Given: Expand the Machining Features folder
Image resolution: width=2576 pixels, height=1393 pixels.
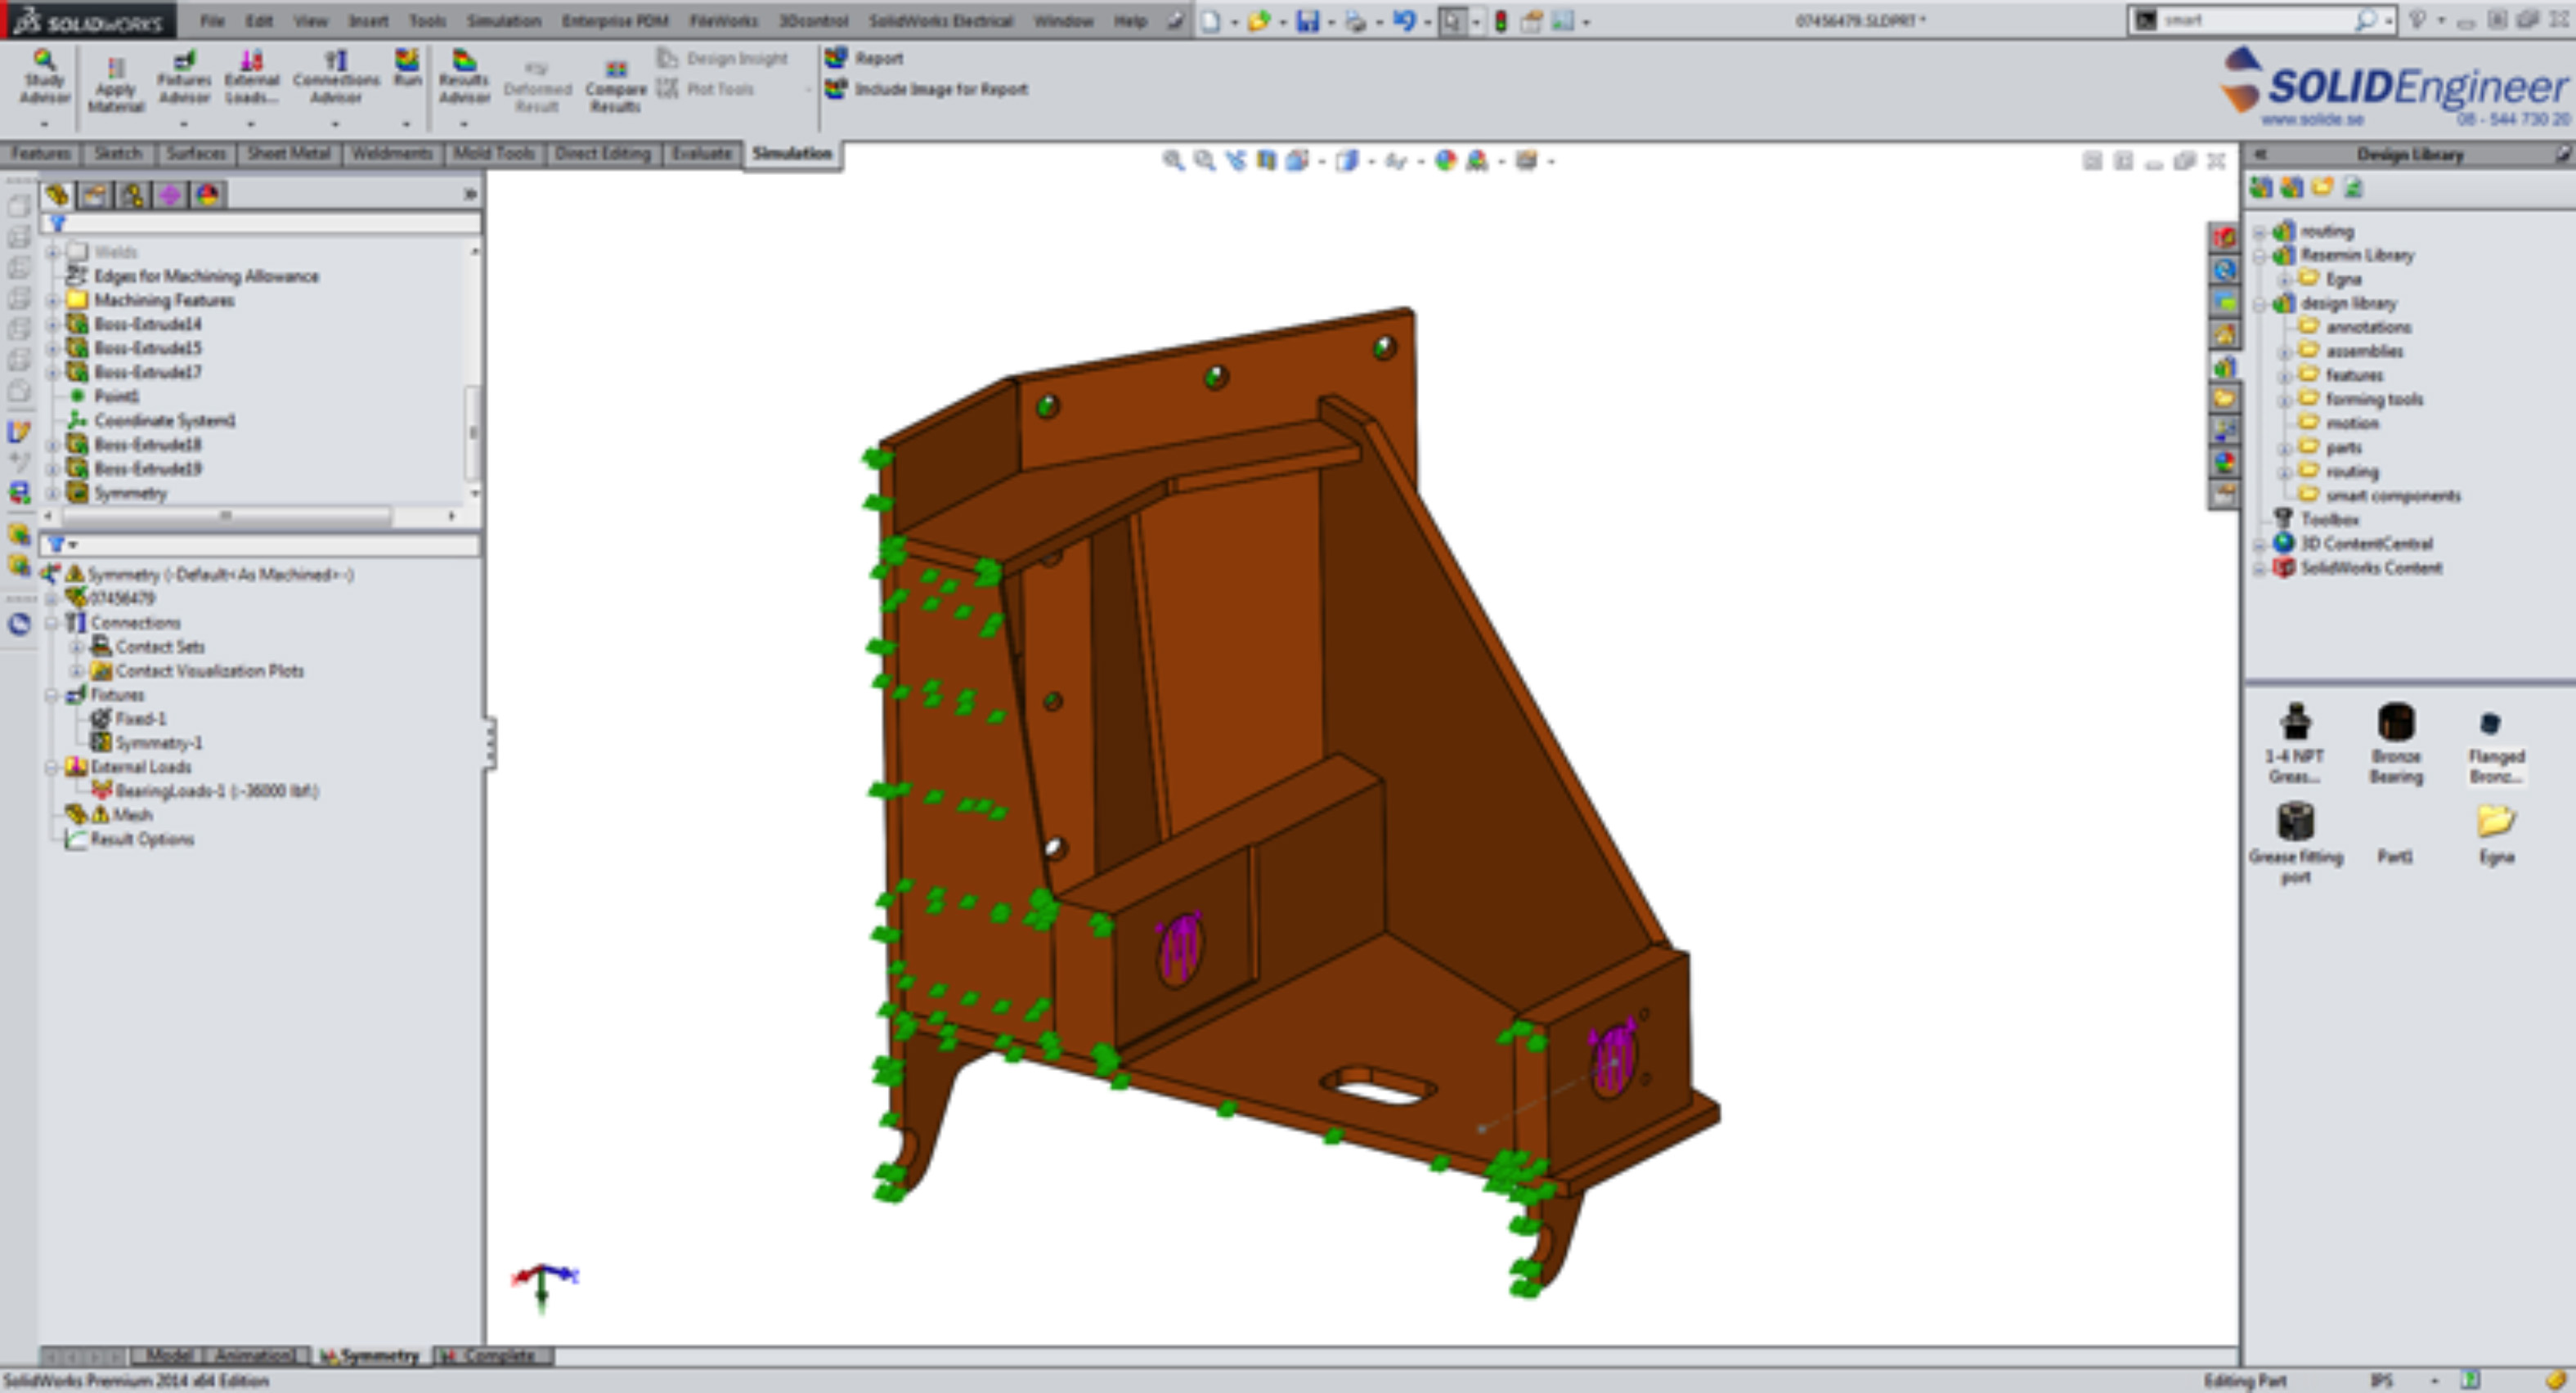Looking at the screenshot, I should 53,300.
